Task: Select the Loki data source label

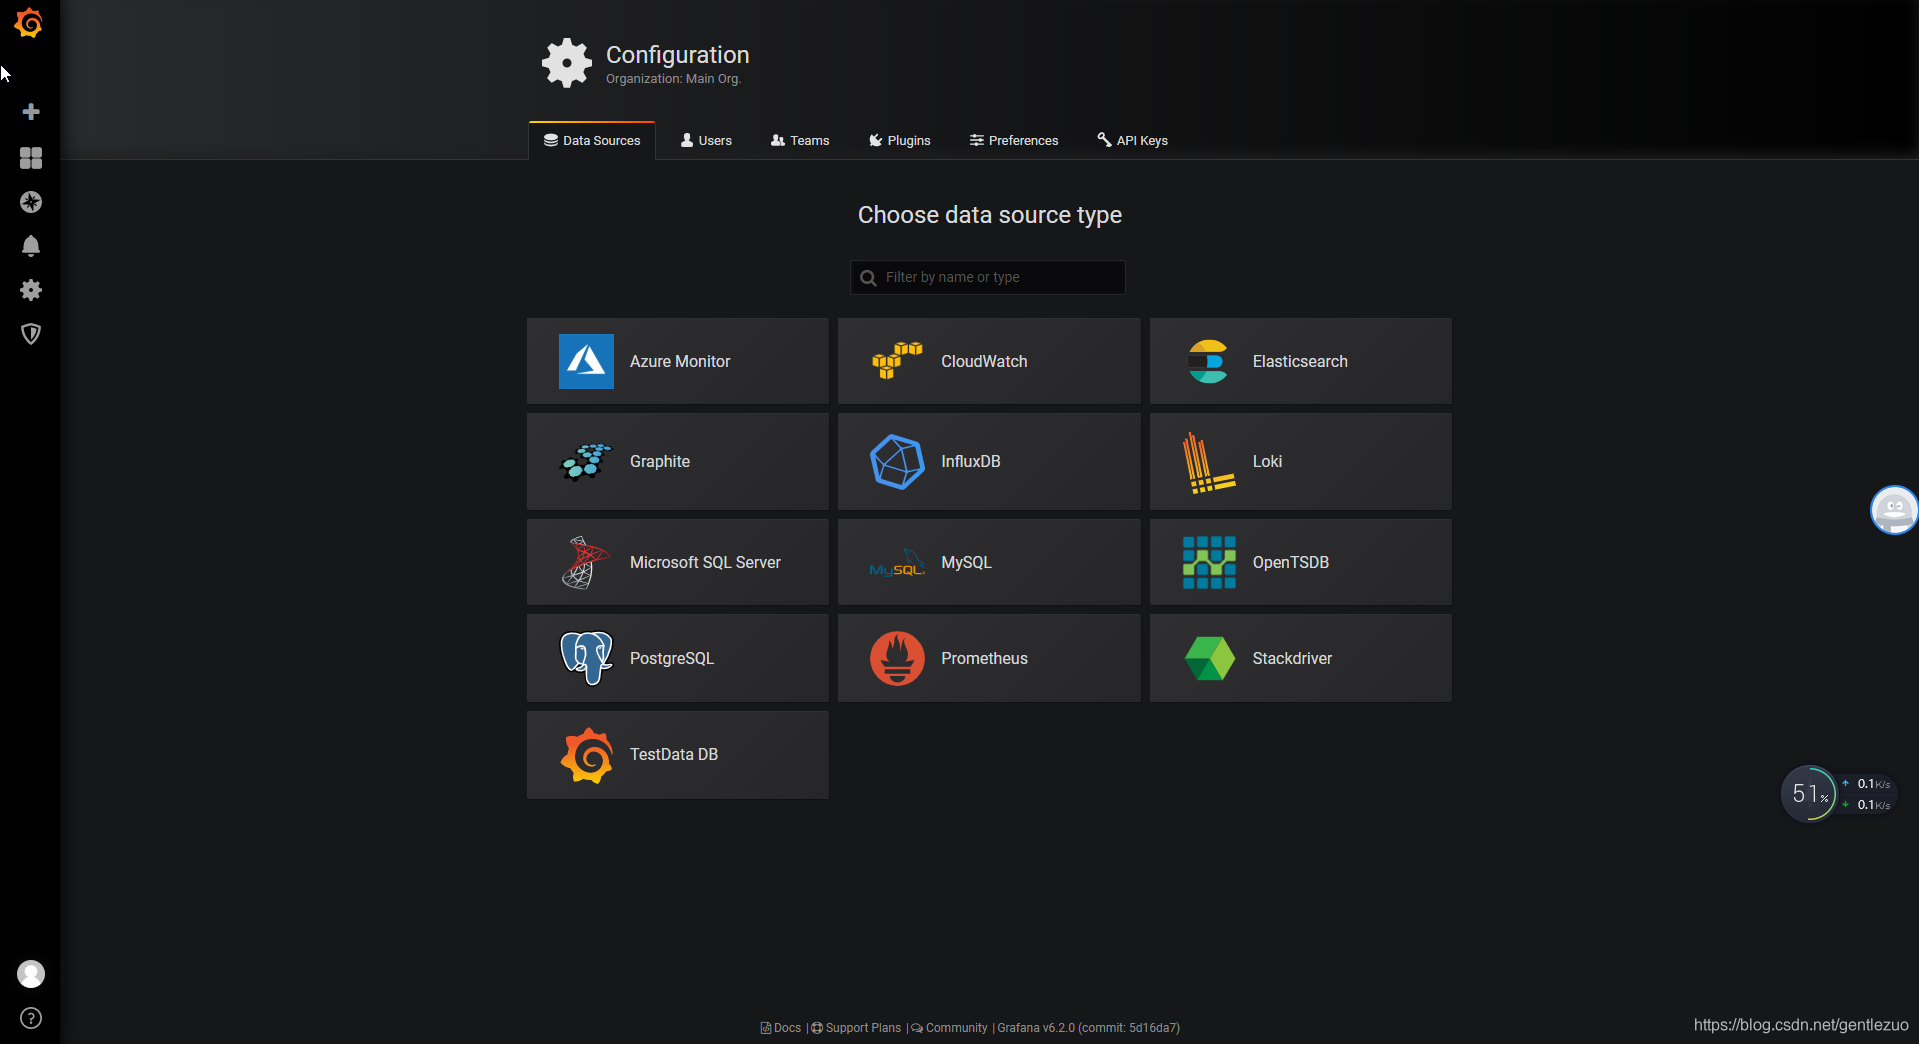Action: pos(1267,462)
